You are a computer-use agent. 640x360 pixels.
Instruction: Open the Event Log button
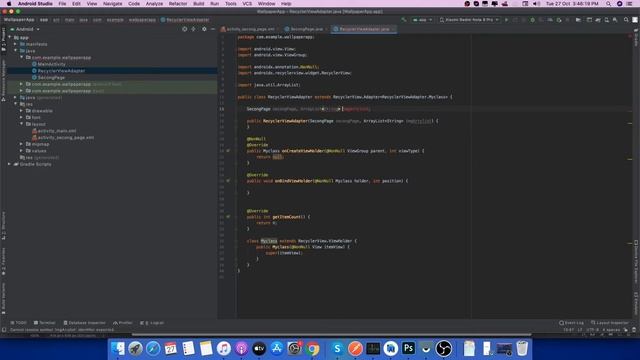(x=571, y=323)
